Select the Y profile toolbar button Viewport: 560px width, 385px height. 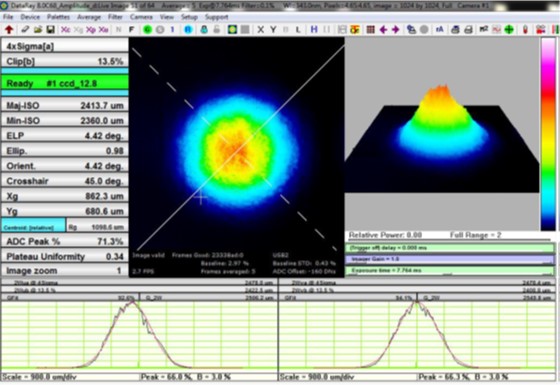click(273, 30)
